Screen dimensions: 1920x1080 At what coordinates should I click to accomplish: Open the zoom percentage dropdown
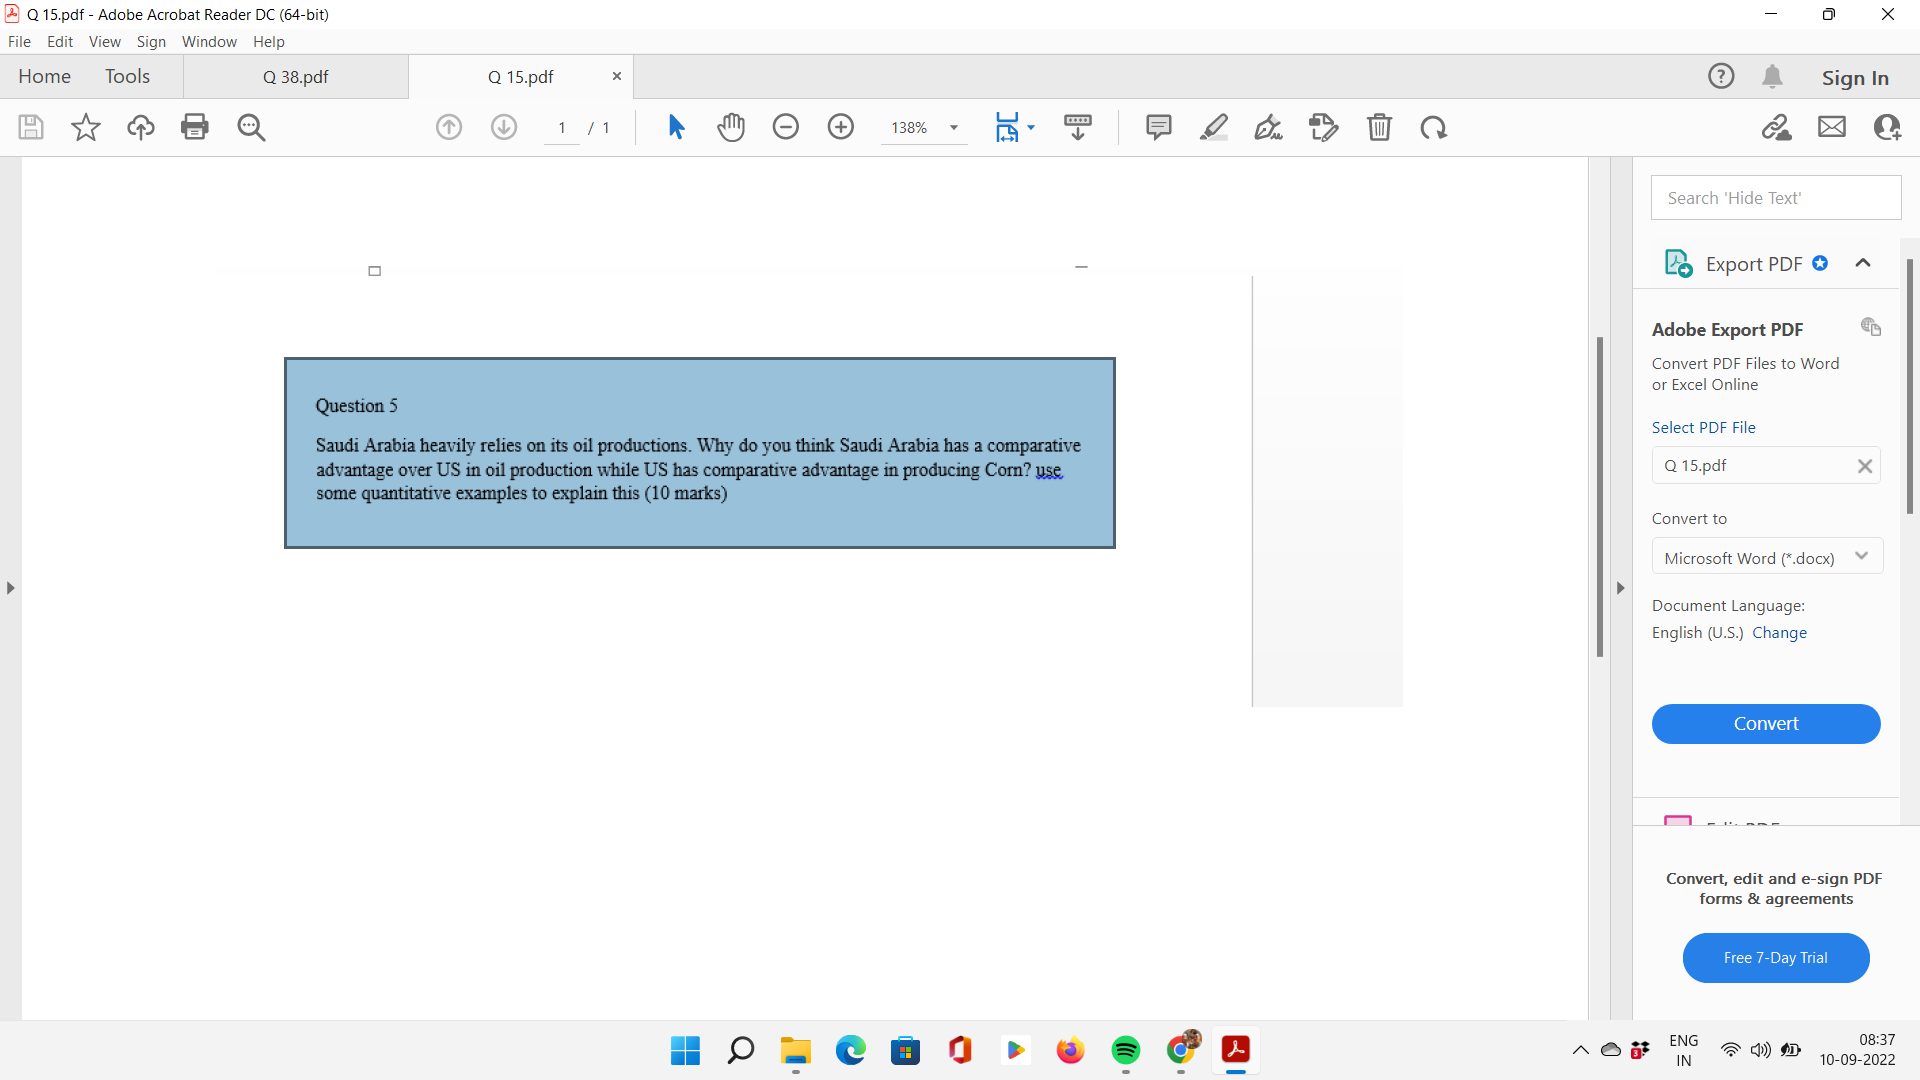point(953,127)
